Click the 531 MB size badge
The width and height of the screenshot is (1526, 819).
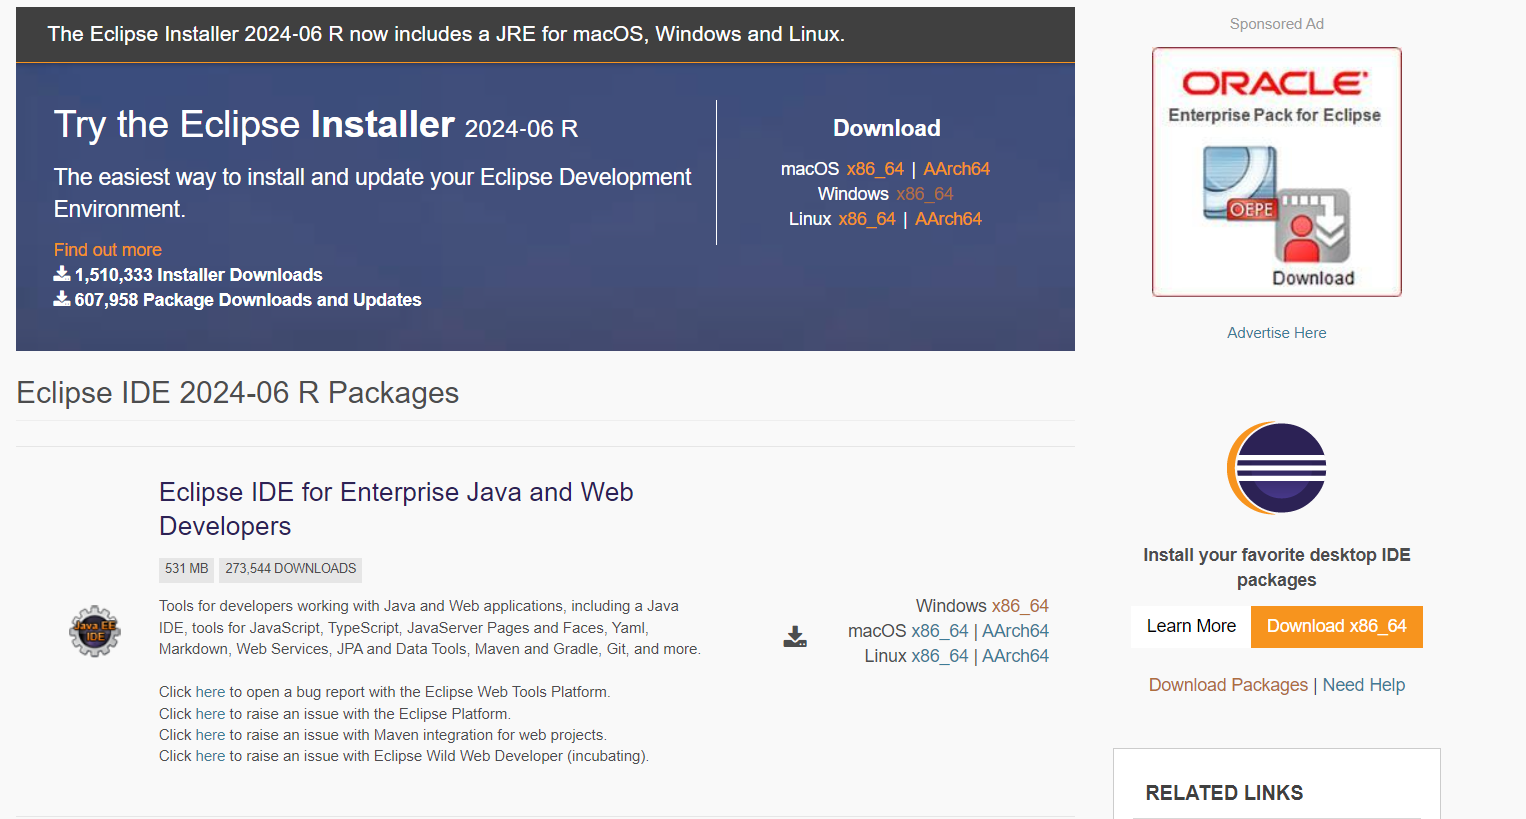[186, 569]
